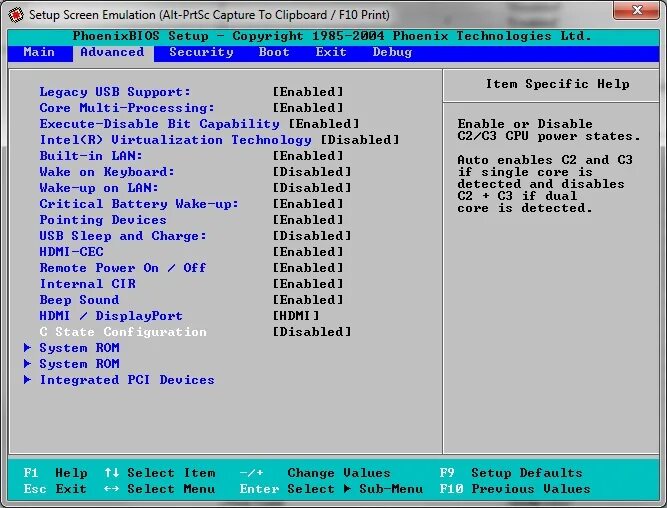Screen dimensions: 667x508
Task: Toggle Core Multi-Processing Enabled value
Action: click(308, 108)
